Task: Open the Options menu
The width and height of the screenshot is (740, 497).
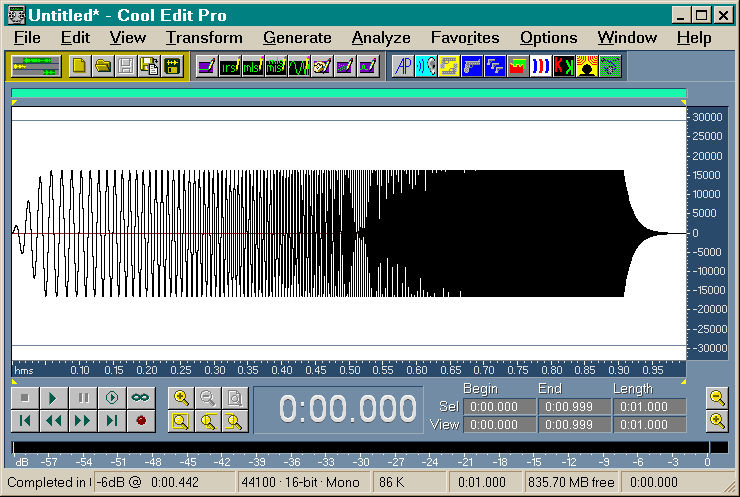Action: [548, 38]
